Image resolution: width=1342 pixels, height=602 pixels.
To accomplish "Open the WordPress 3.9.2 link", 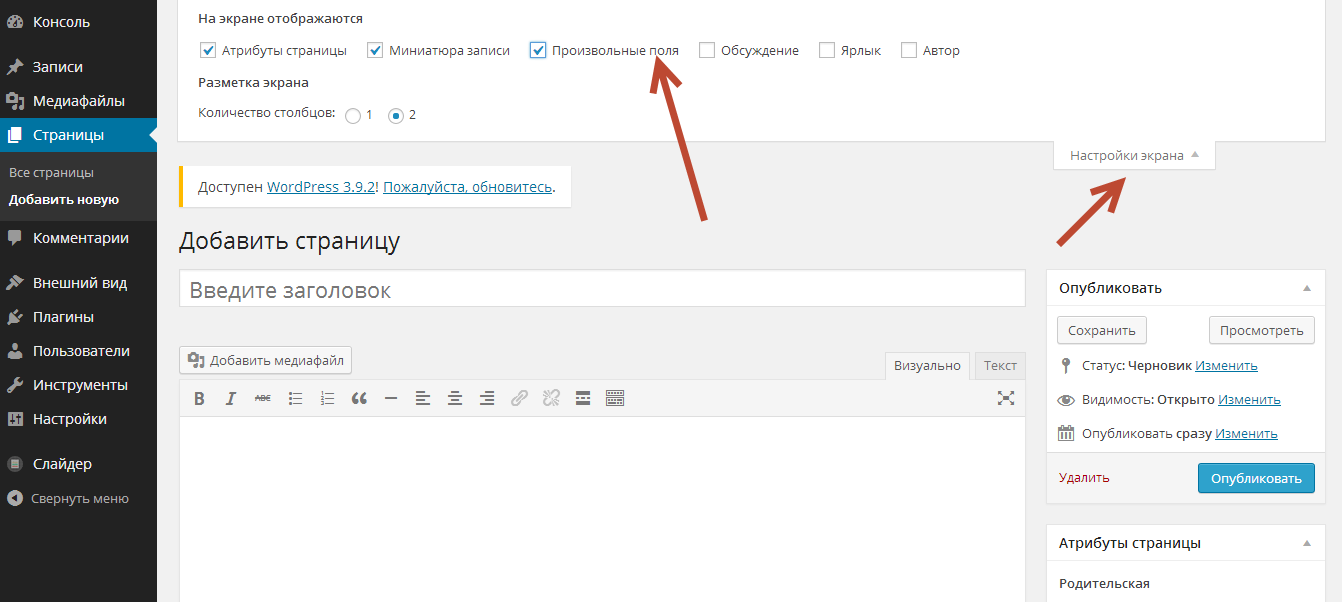I will (x=321, y=187).
